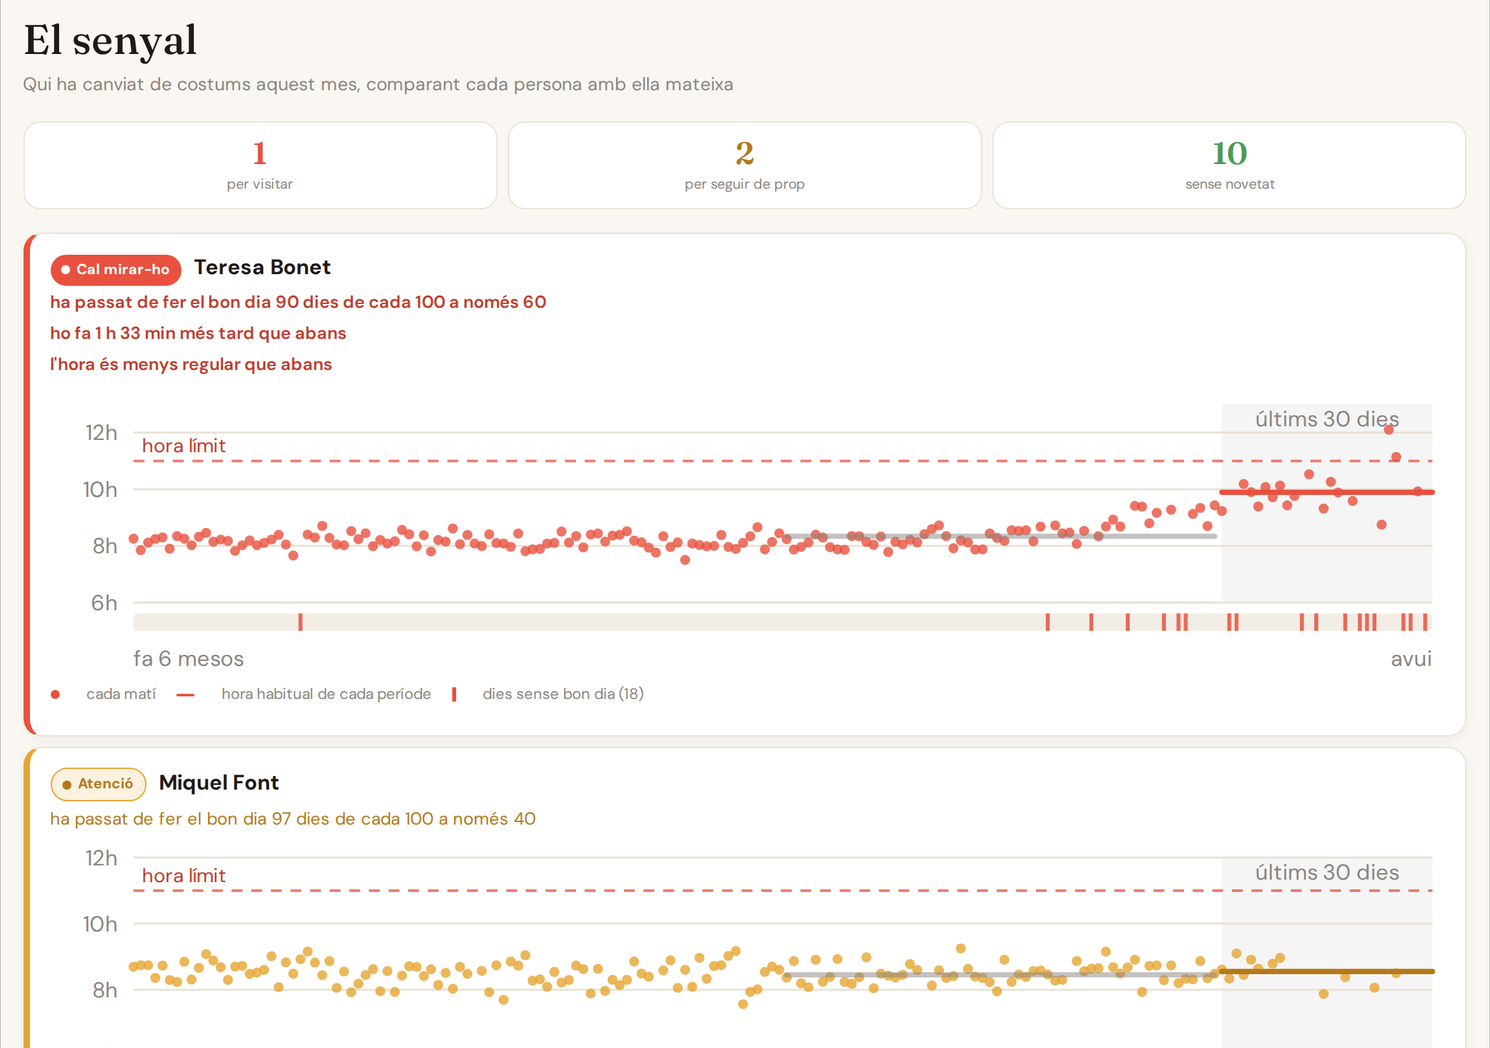The image size is (1490, 1048).
Task: Click Miquel's text "97 dies de cada 100 a només 40"
Action: coord(403,819)
